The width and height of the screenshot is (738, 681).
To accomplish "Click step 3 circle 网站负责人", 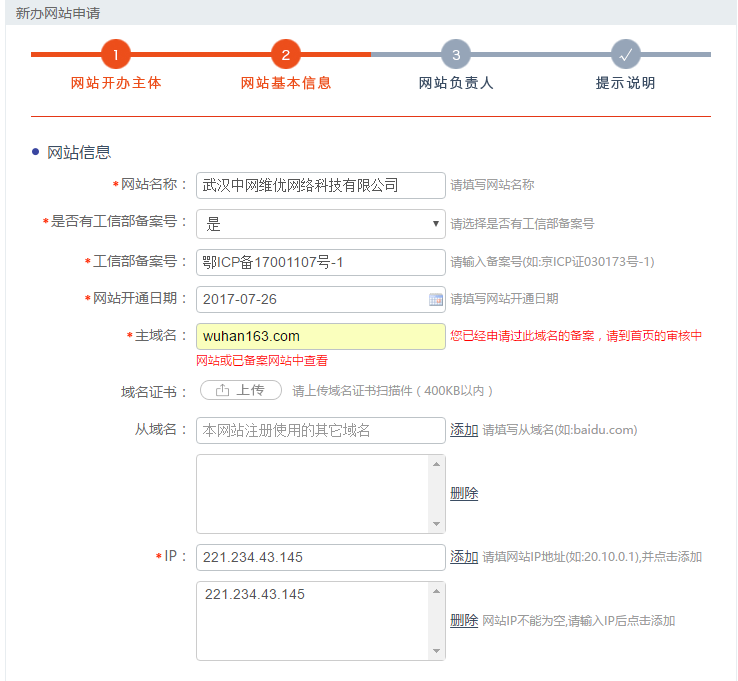I will (456, 55).
